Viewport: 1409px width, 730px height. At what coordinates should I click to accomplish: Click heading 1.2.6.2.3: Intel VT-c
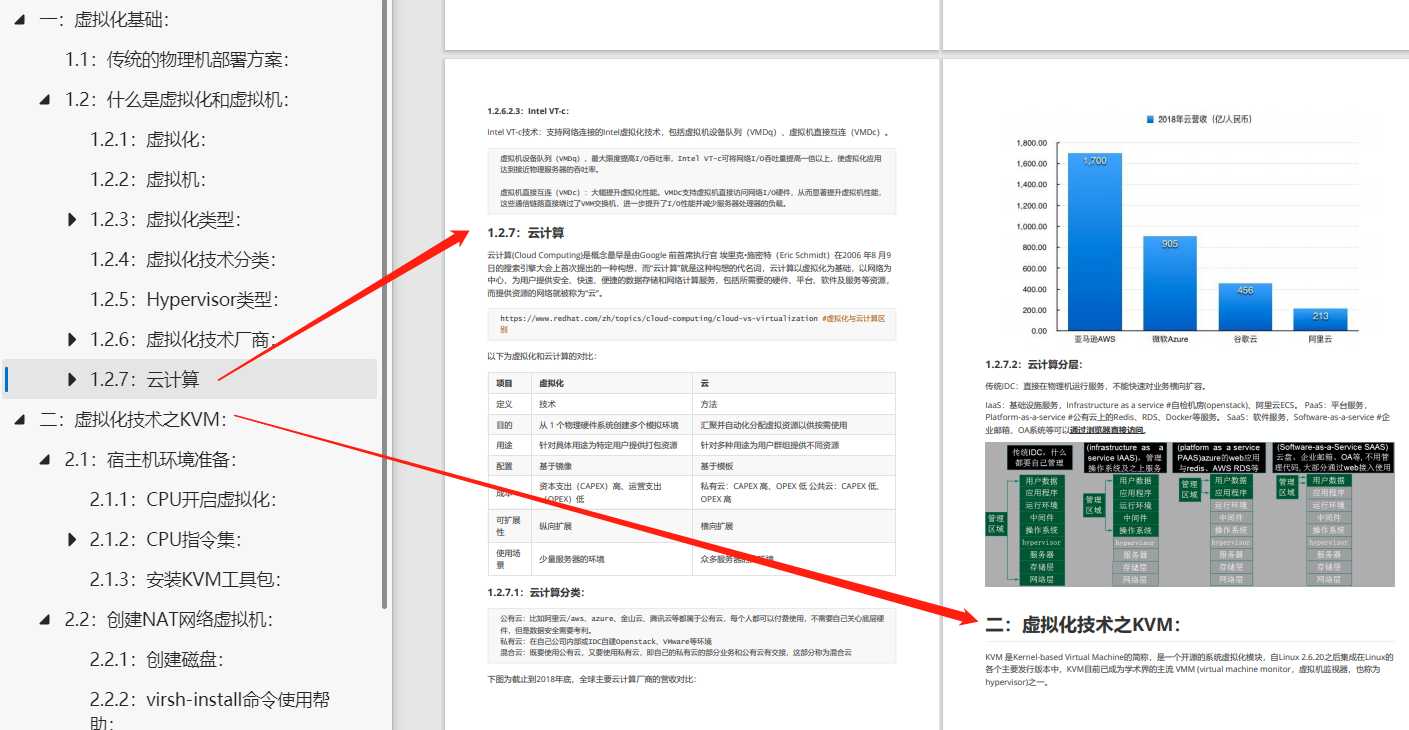(528, 111)
